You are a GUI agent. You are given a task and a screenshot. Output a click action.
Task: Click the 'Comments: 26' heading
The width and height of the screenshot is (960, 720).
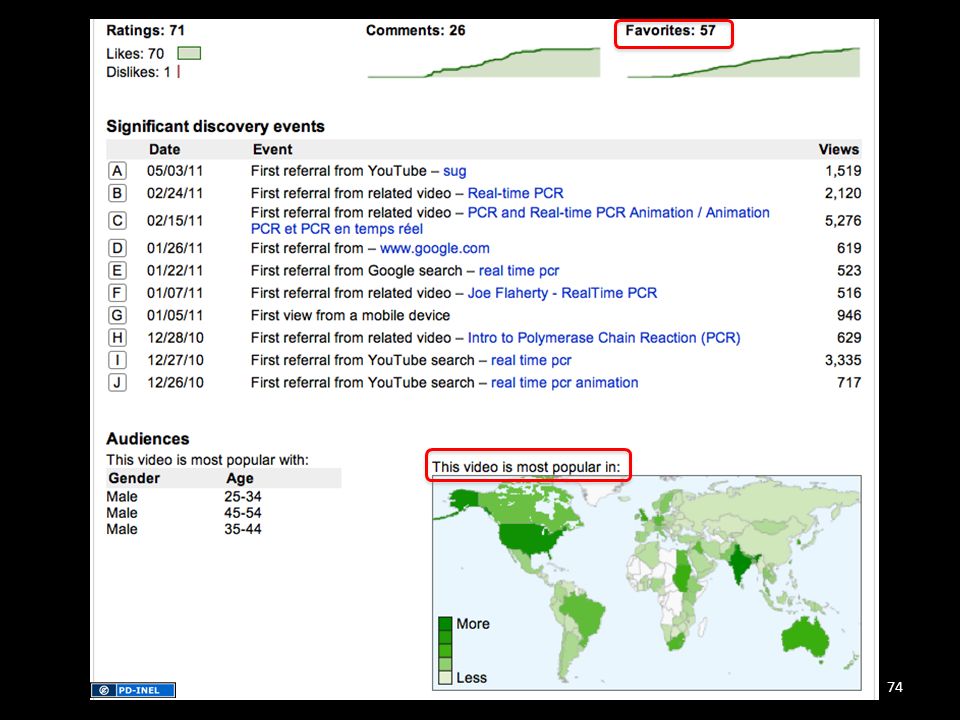pos(416,31)
